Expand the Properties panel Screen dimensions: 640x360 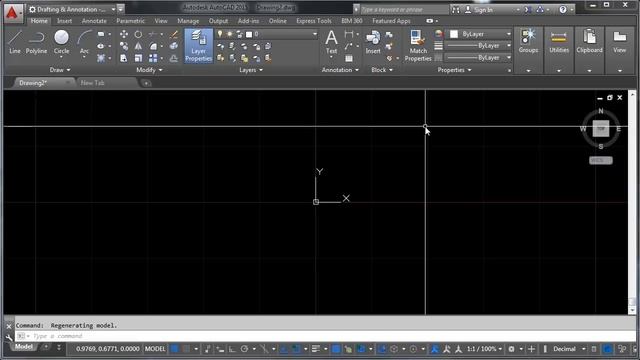pyautogui.click(x=454, y=70)
